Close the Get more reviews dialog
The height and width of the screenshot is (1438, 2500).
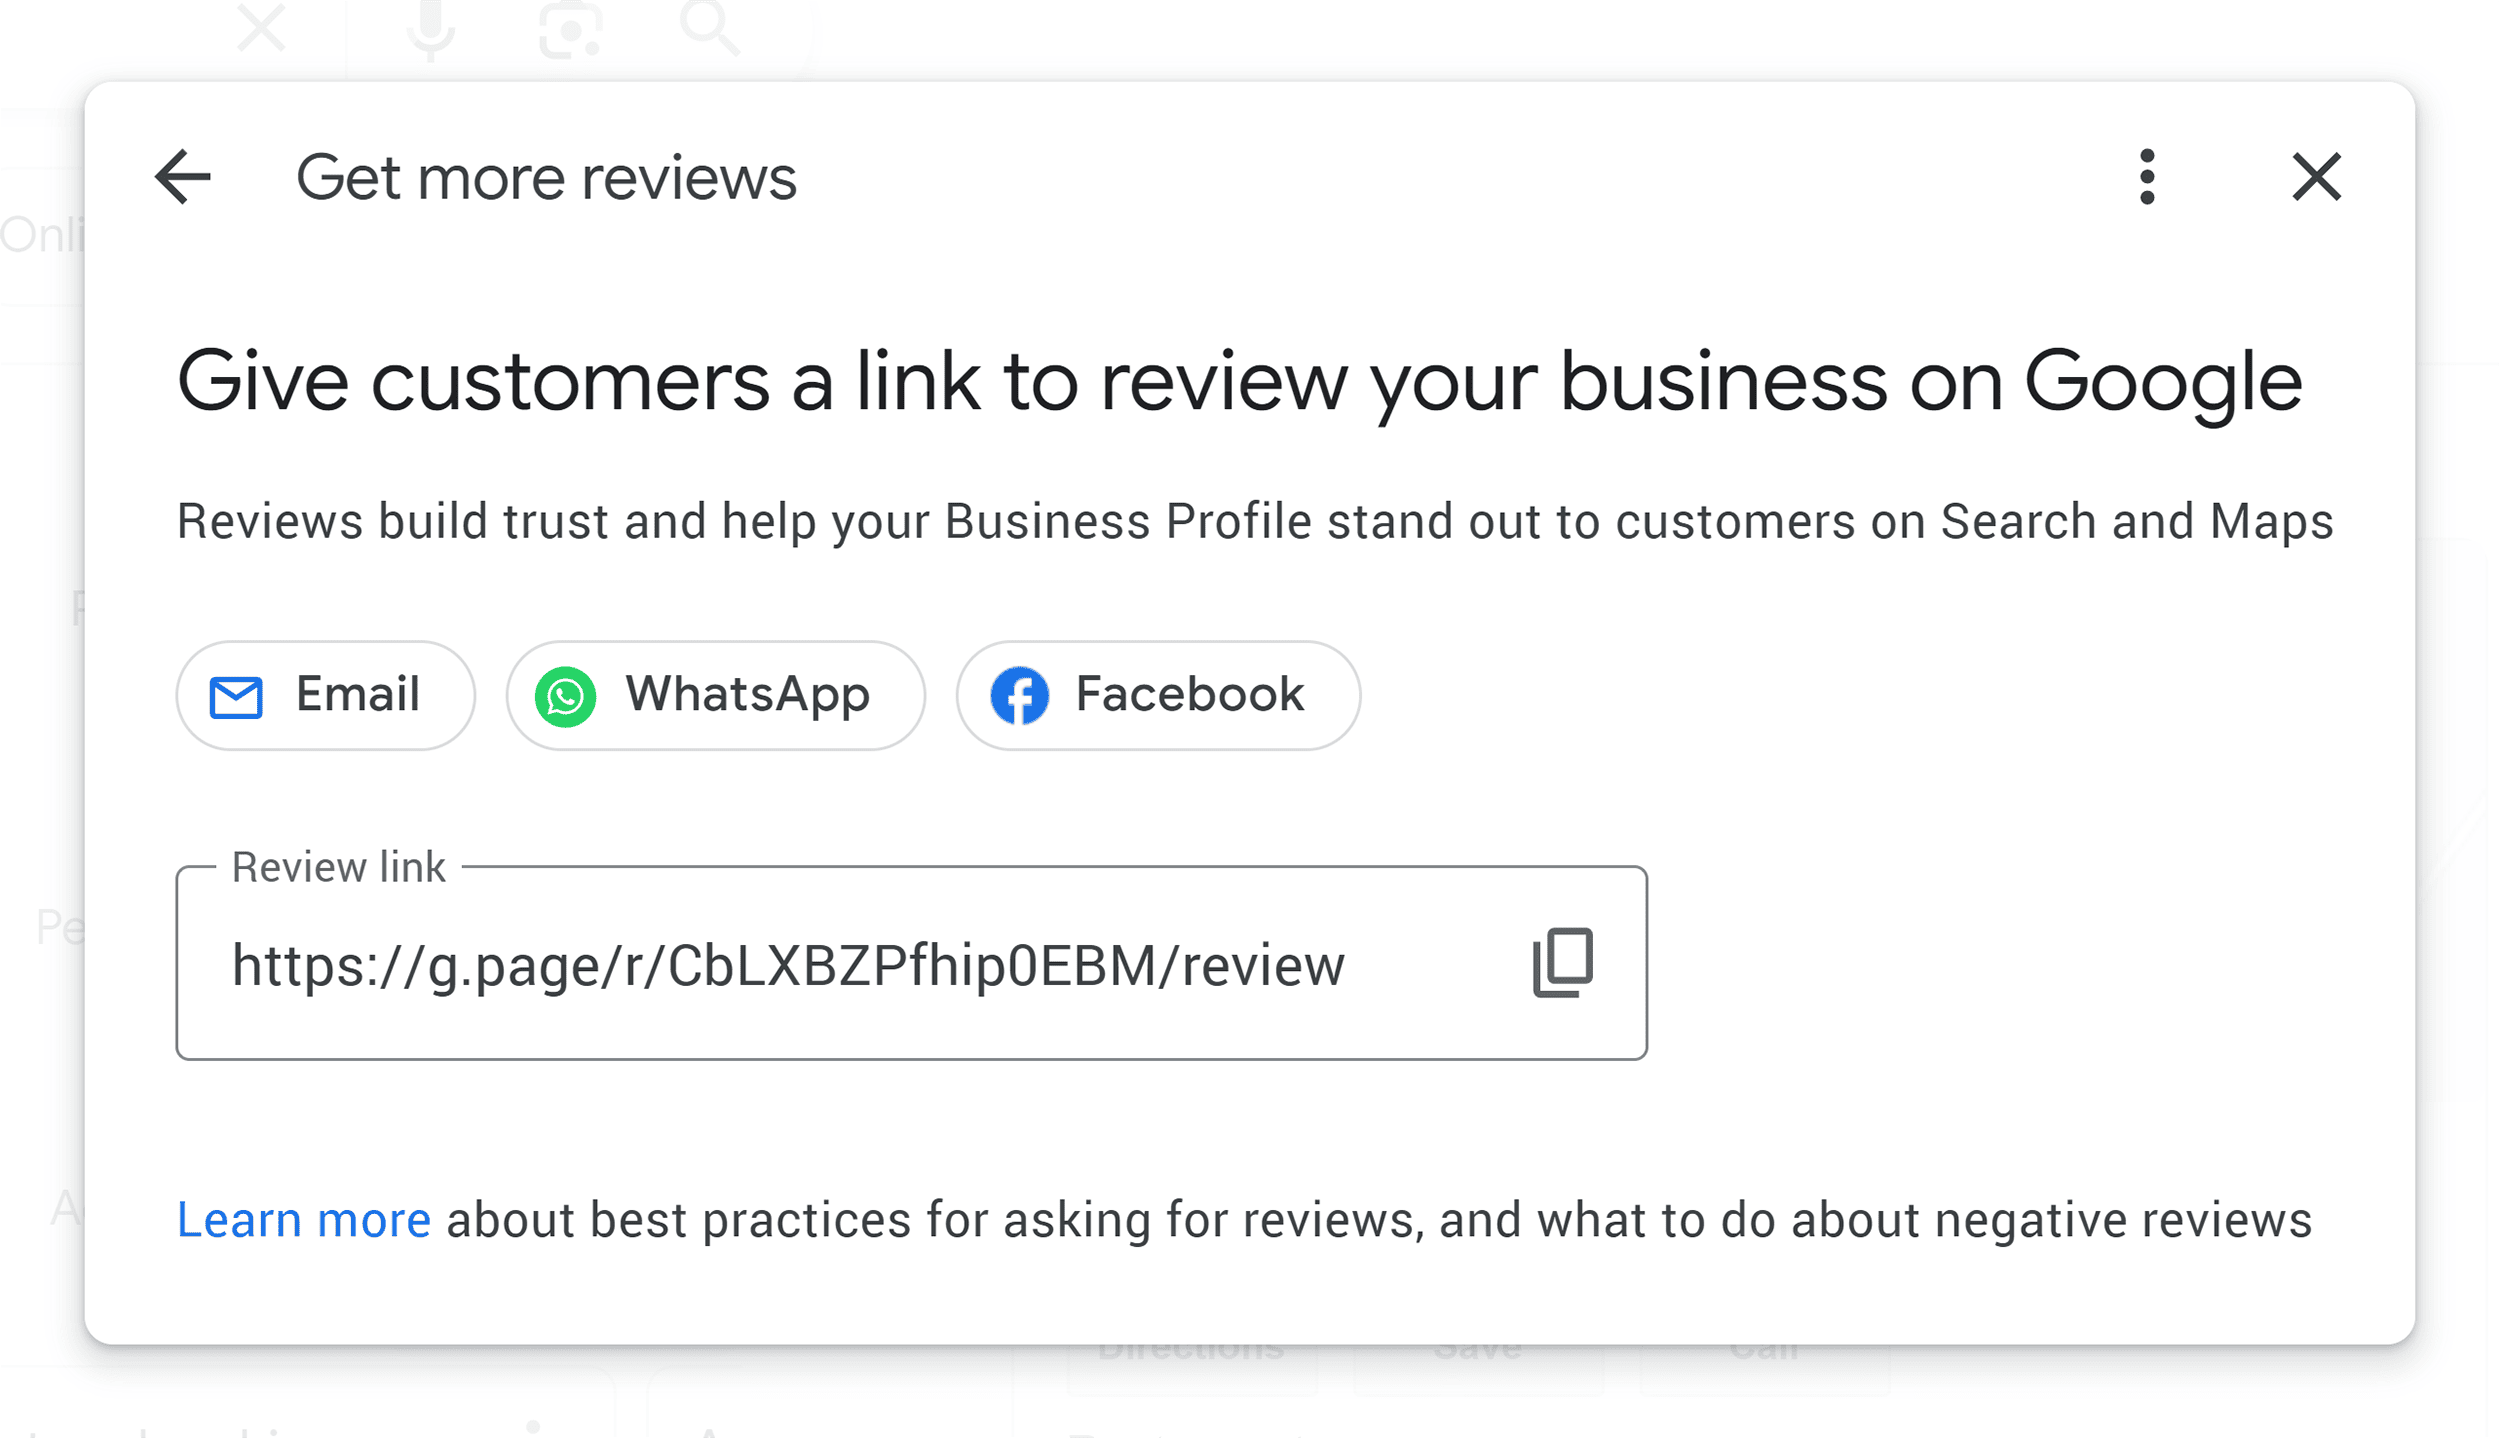[x=2315, y=177]
